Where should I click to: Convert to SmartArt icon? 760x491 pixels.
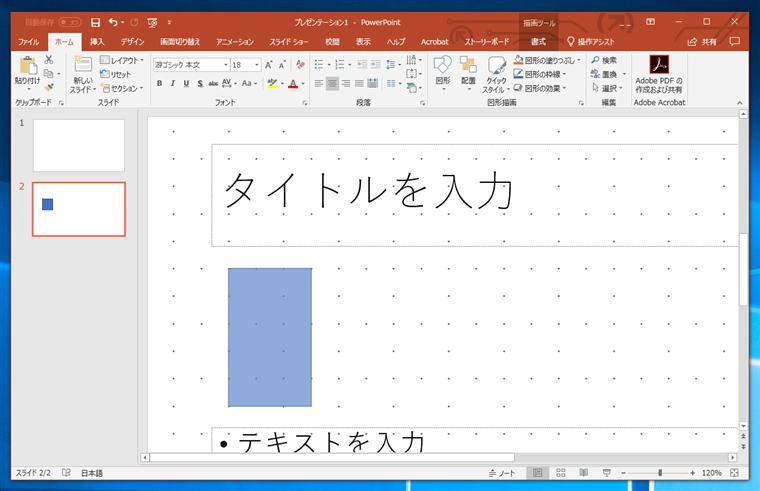413,88
